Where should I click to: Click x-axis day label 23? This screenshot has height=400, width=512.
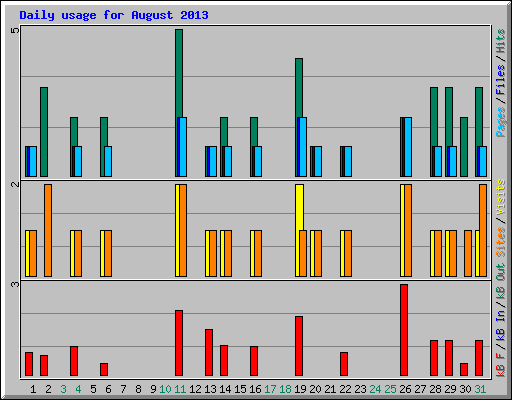pyautogui.click(x=360, y=389)
